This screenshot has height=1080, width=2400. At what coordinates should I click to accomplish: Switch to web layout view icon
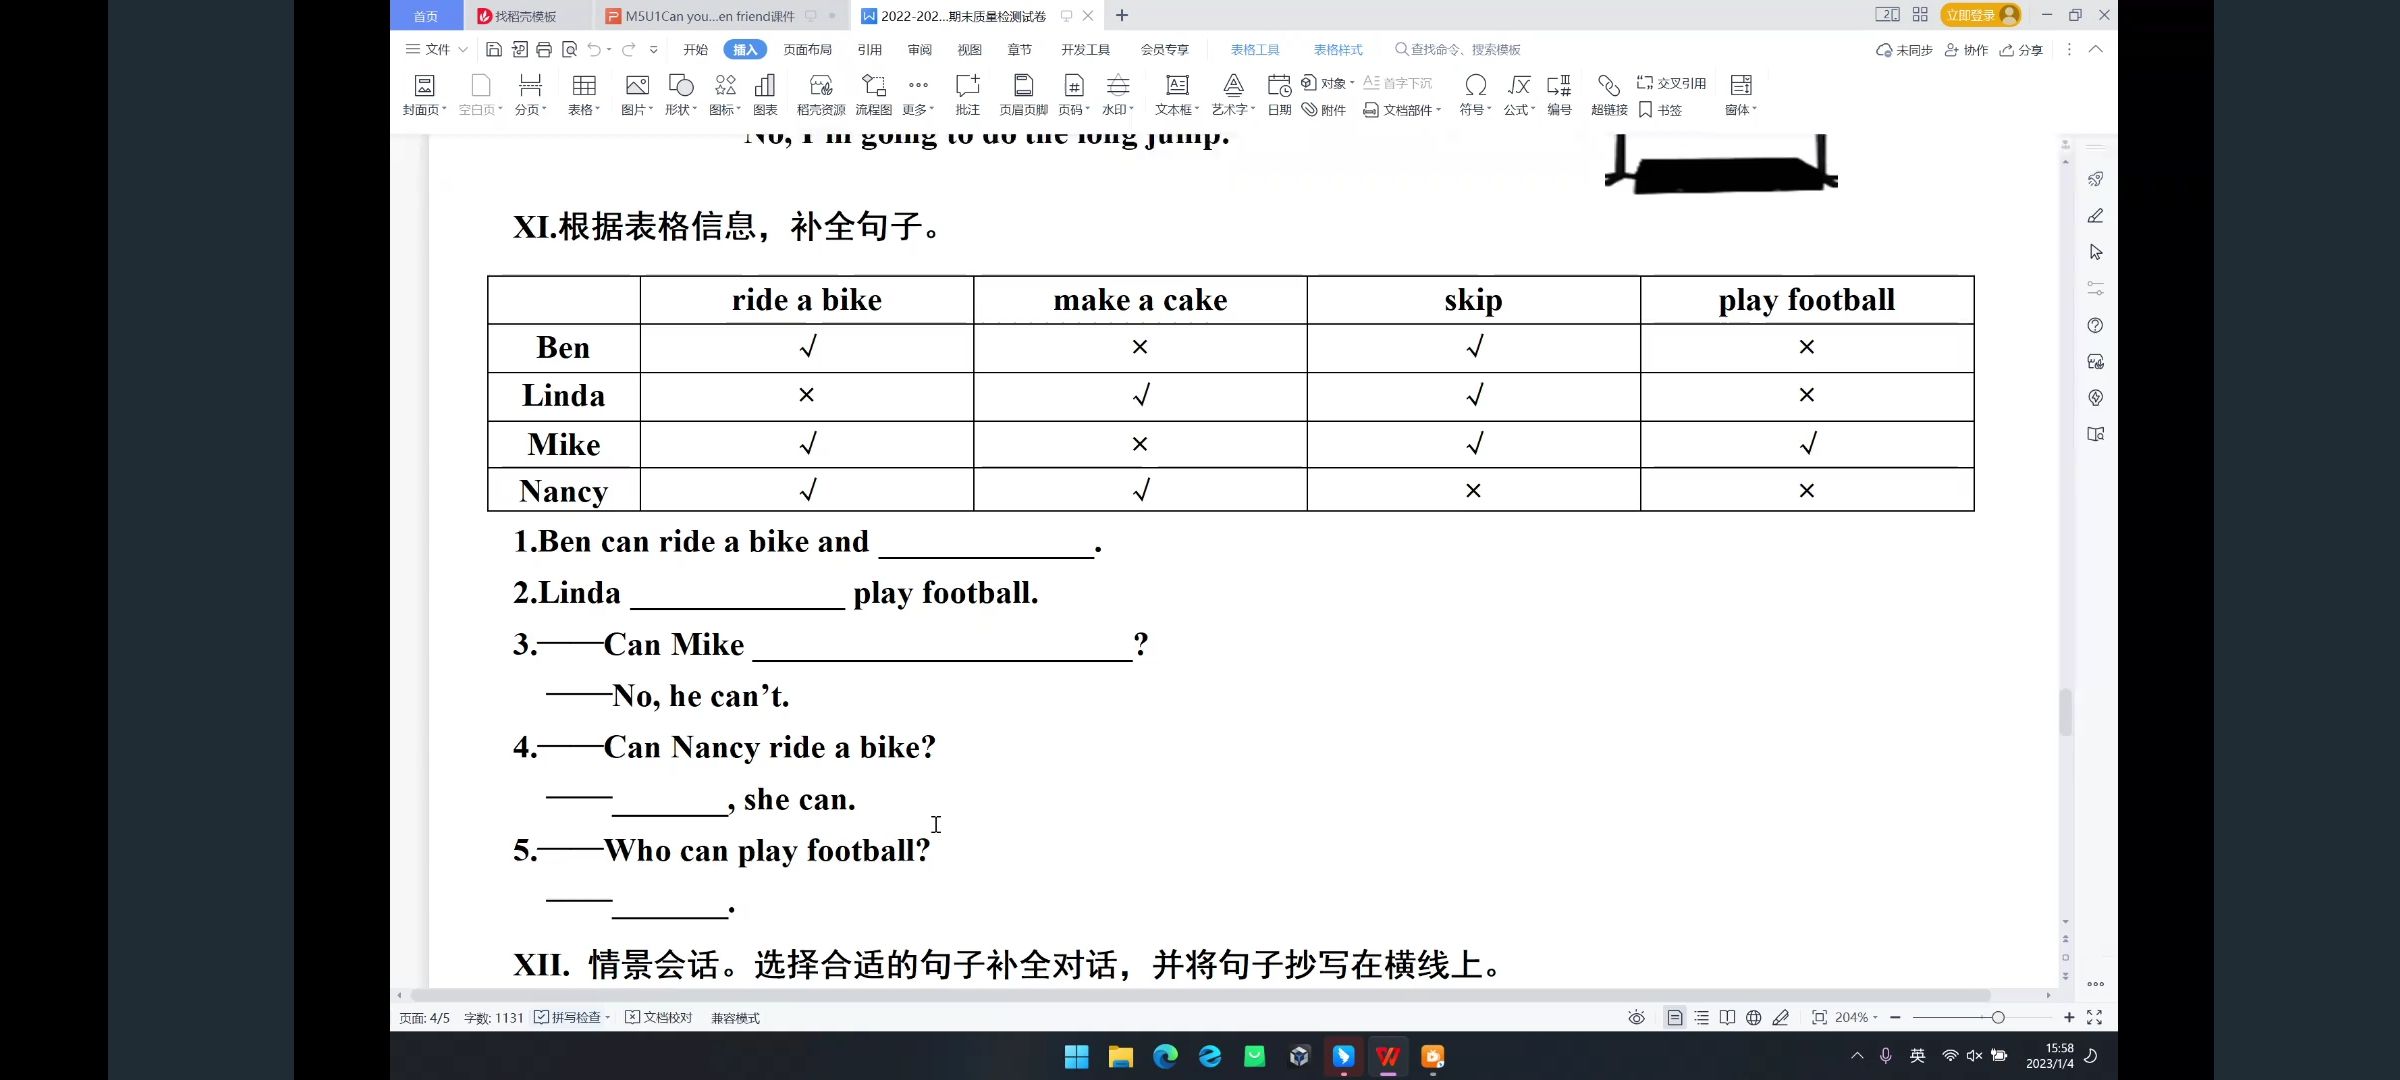(x=1754, y=1017)
